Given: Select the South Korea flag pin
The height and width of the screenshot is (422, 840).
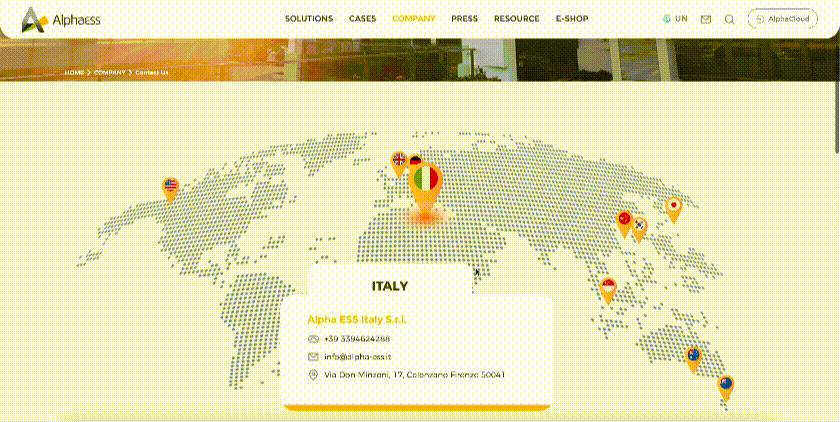Looking at the screenshot, I should tap(640, 226).
